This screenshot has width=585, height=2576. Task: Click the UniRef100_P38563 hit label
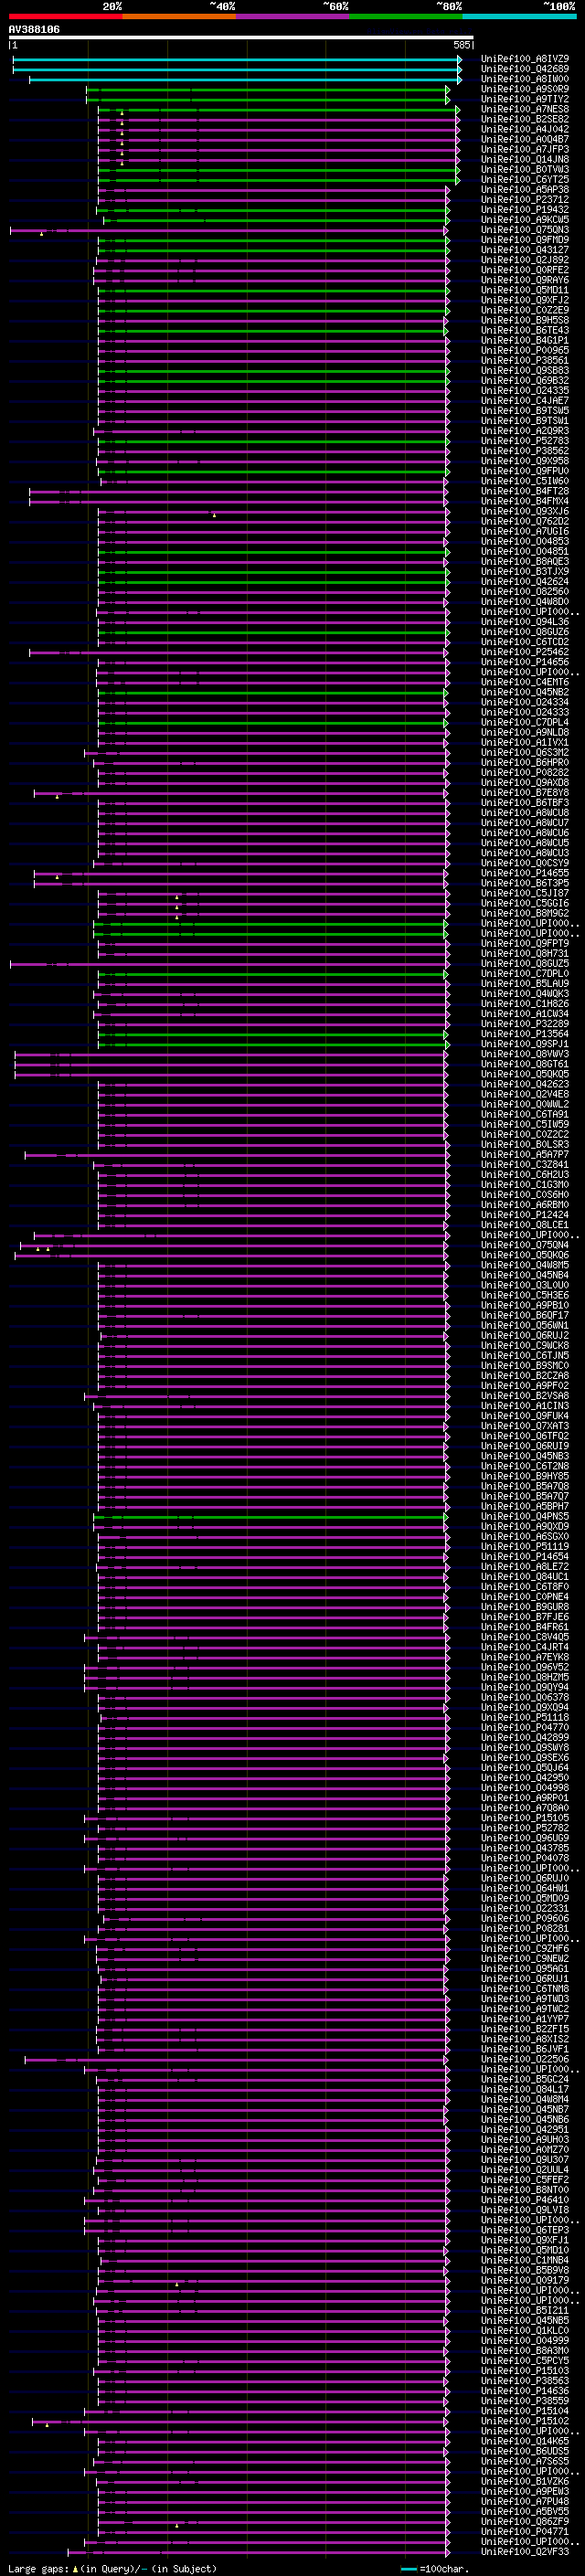tap(525, 2380)
